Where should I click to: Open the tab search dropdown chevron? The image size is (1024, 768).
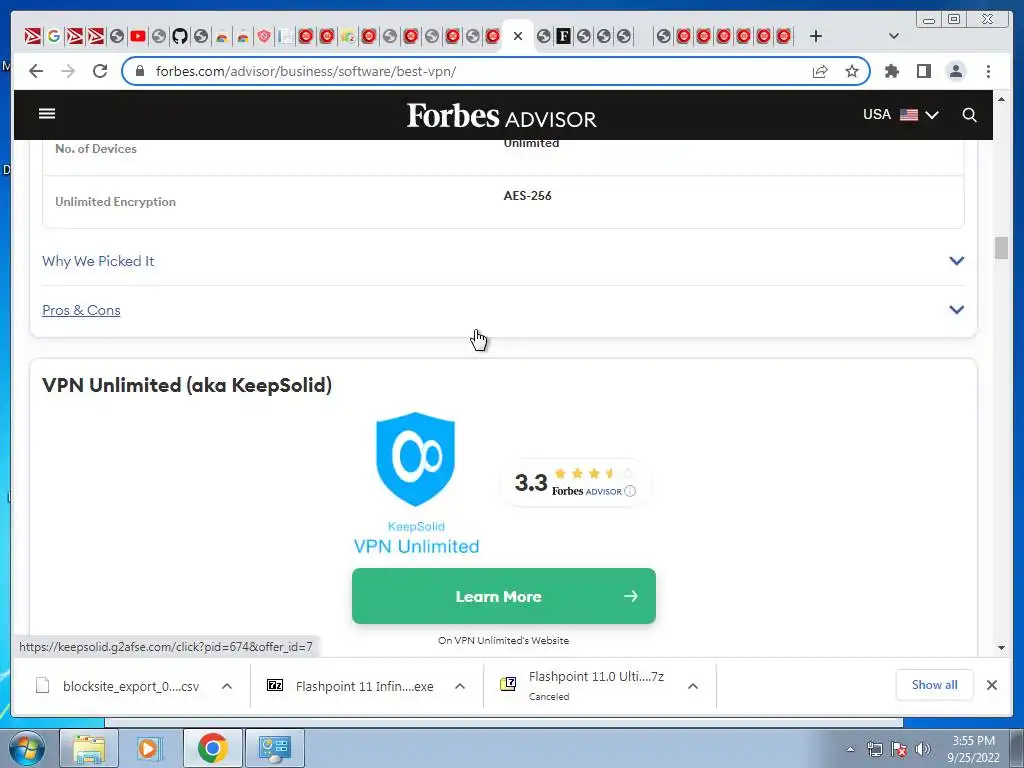894,36
